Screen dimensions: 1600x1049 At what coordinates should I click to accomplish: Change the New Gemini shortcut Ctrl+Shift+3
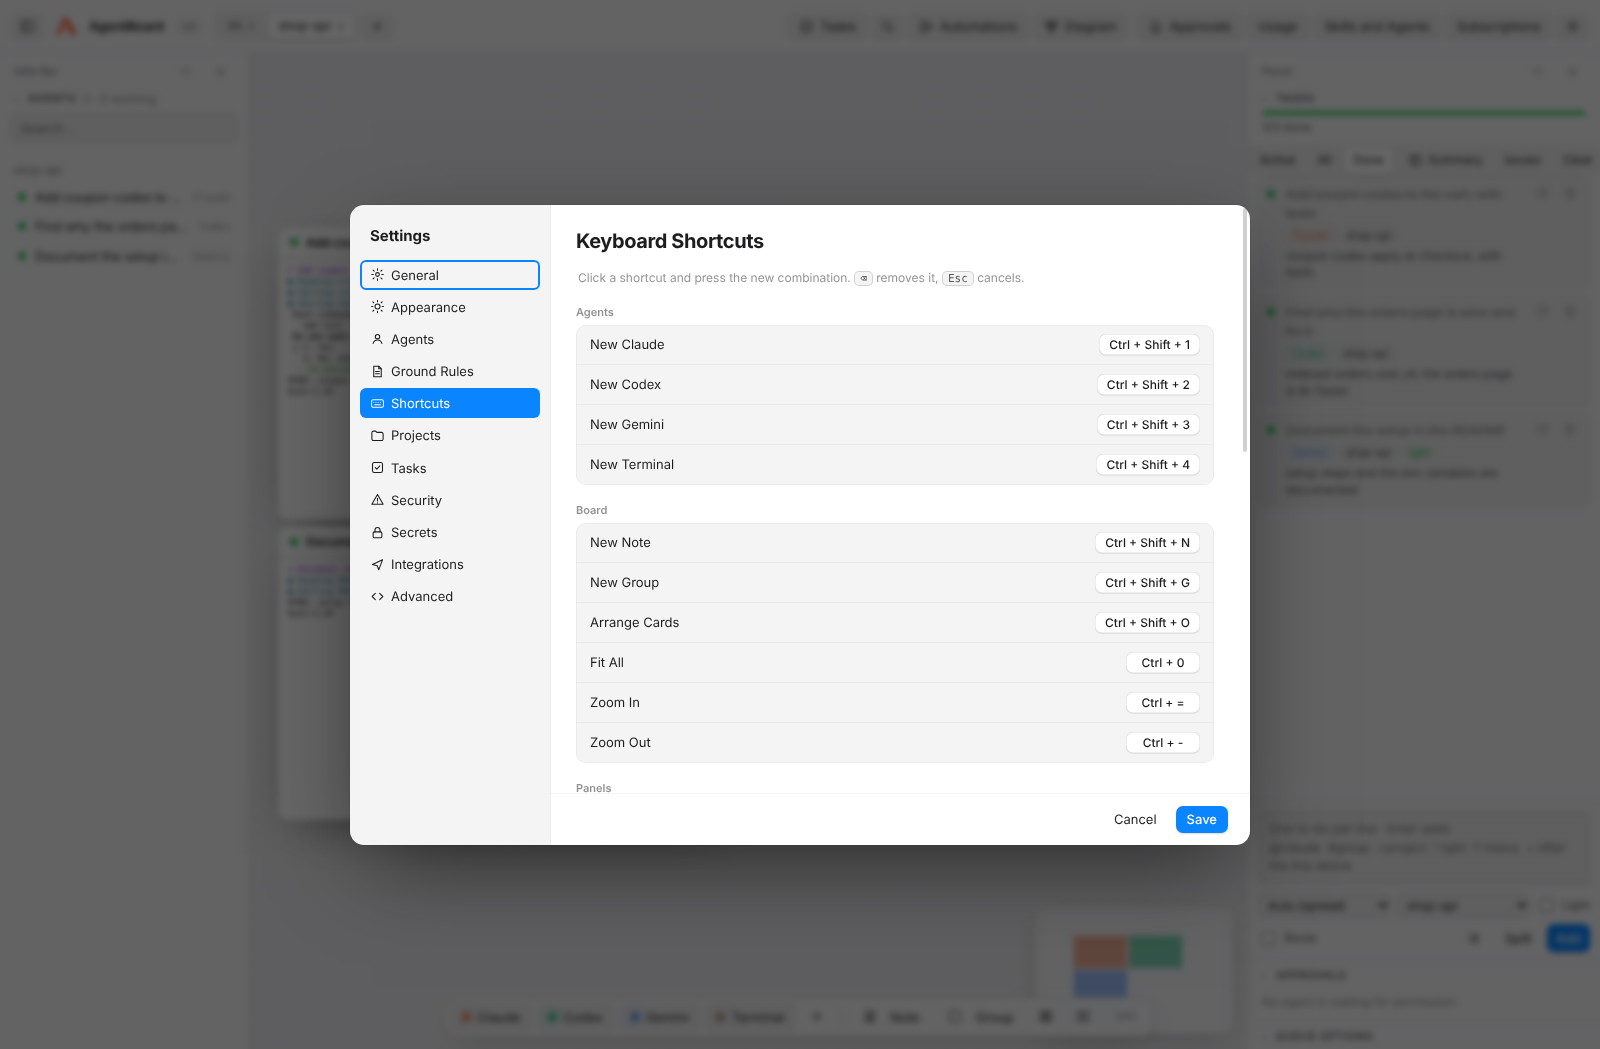pyautogui.click(x=1148, y=425)
